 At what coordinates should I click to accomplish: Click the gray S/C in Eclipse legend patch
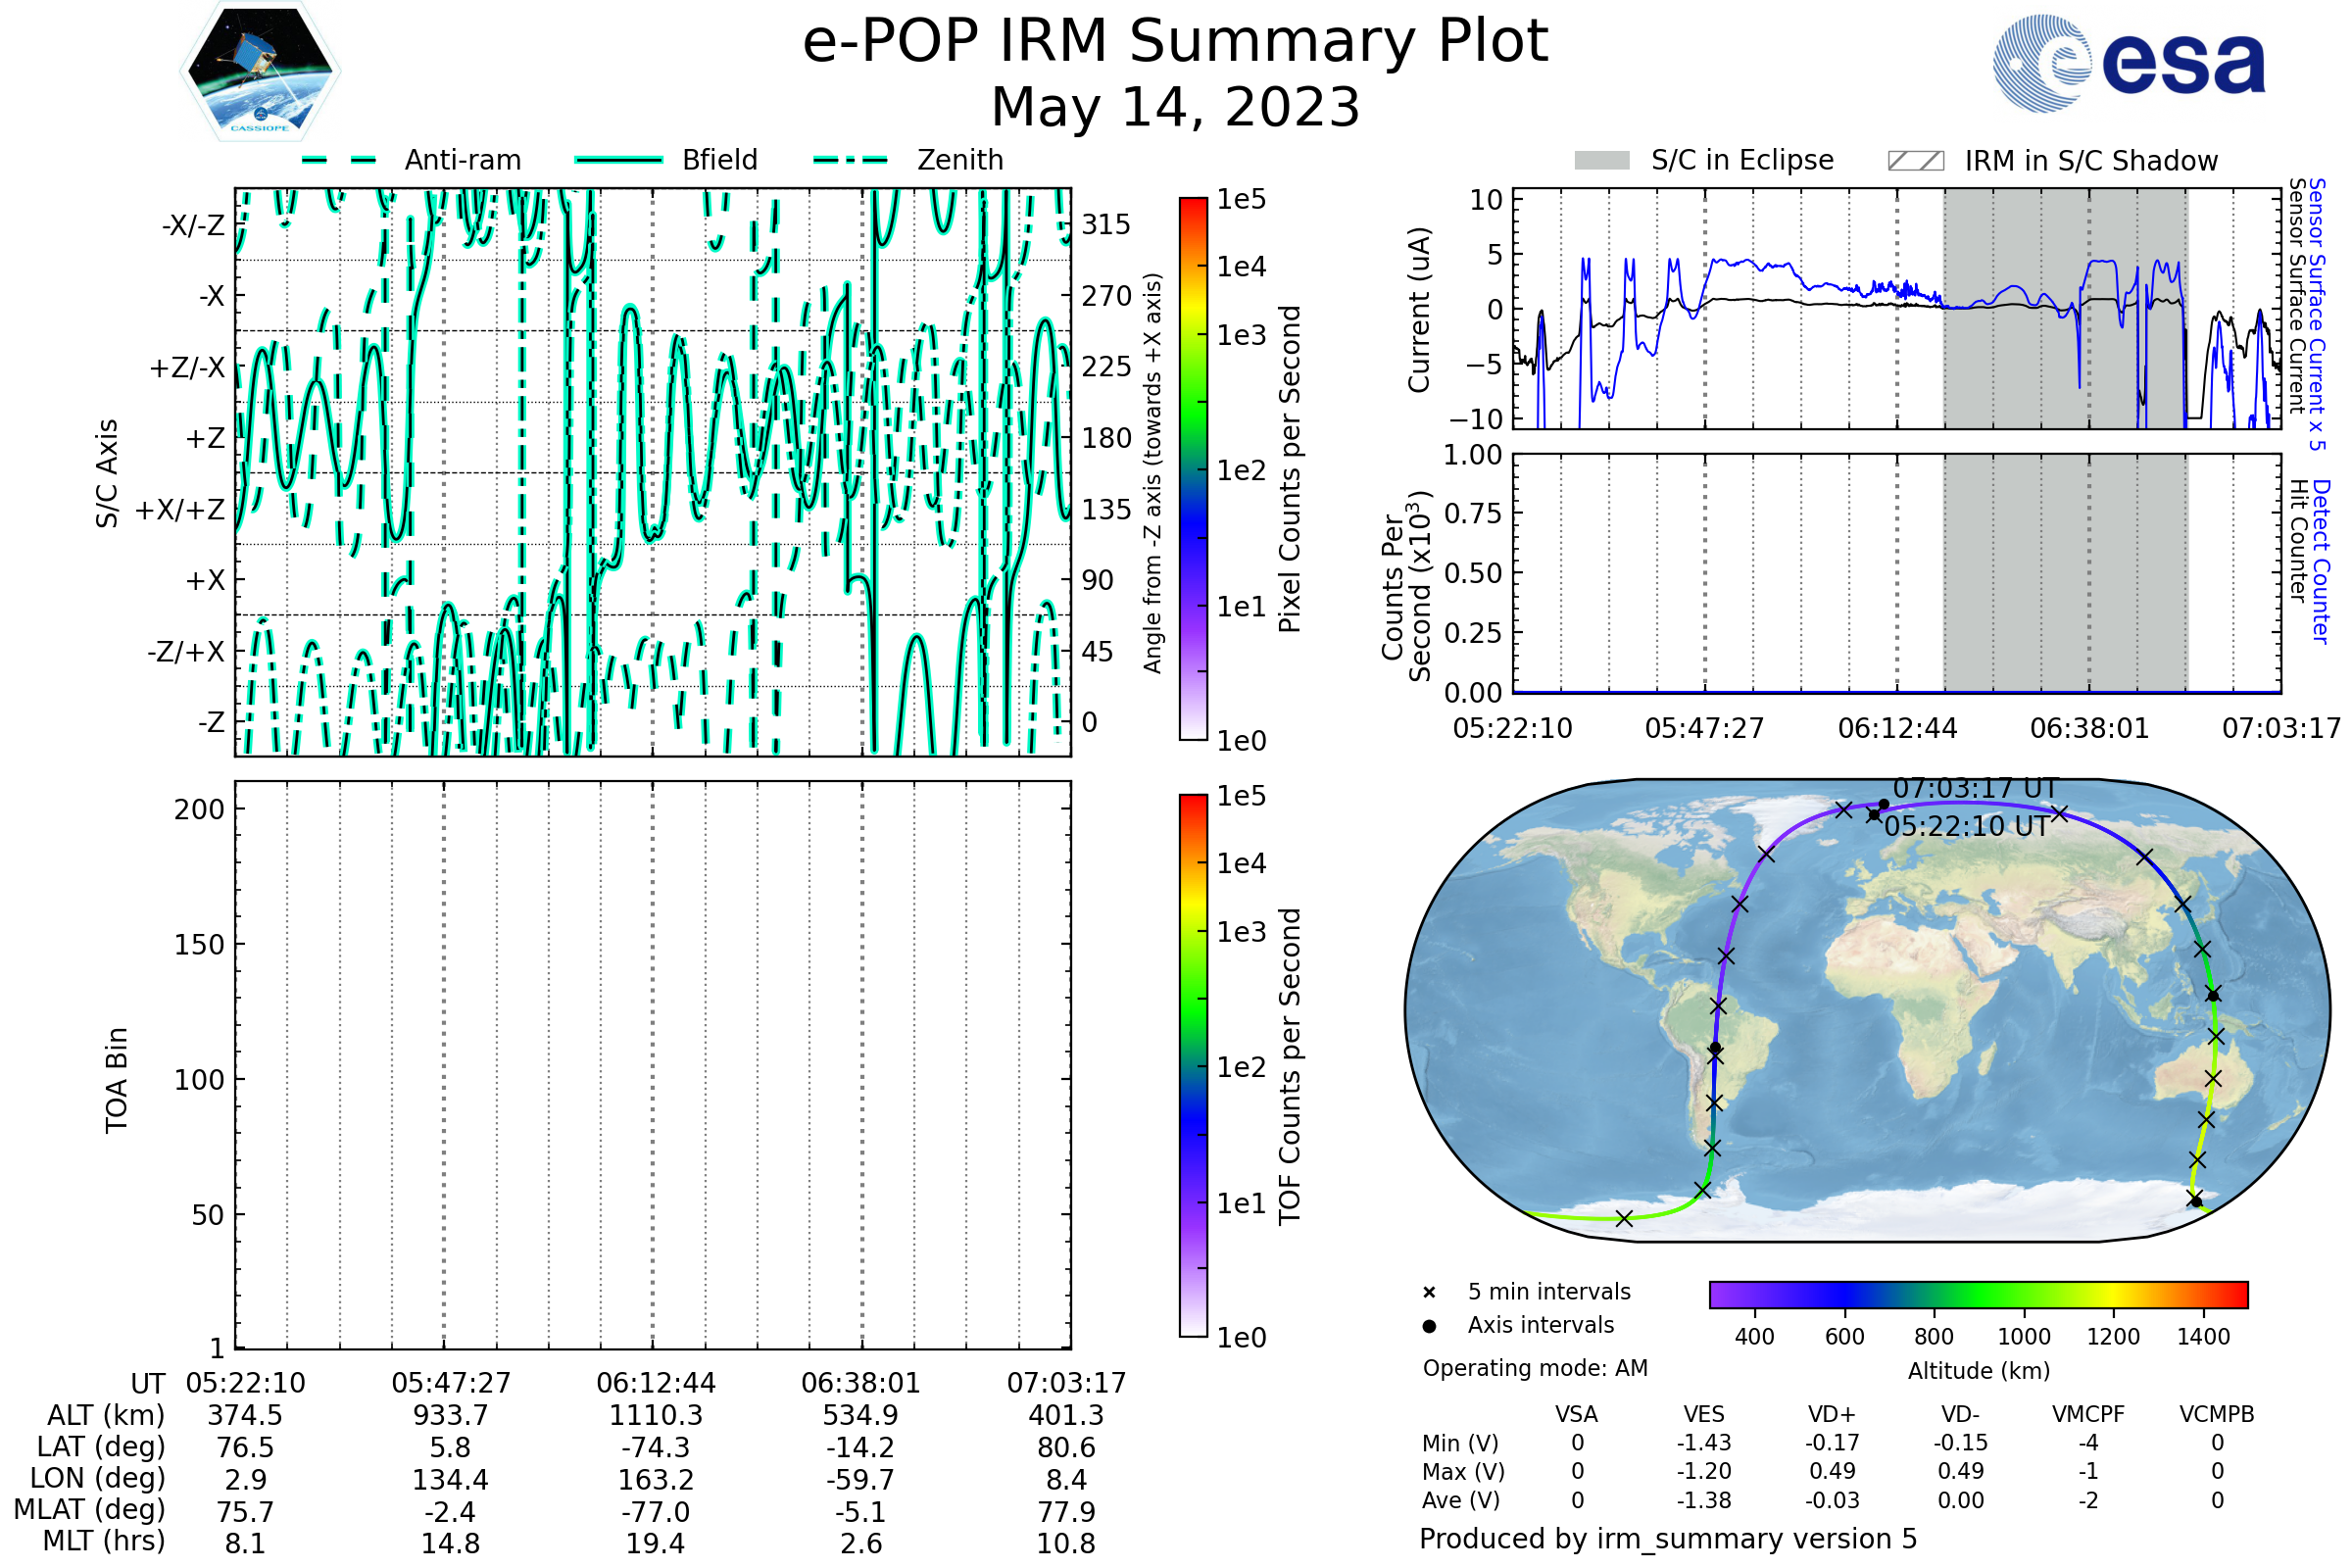coord(1601,161)
